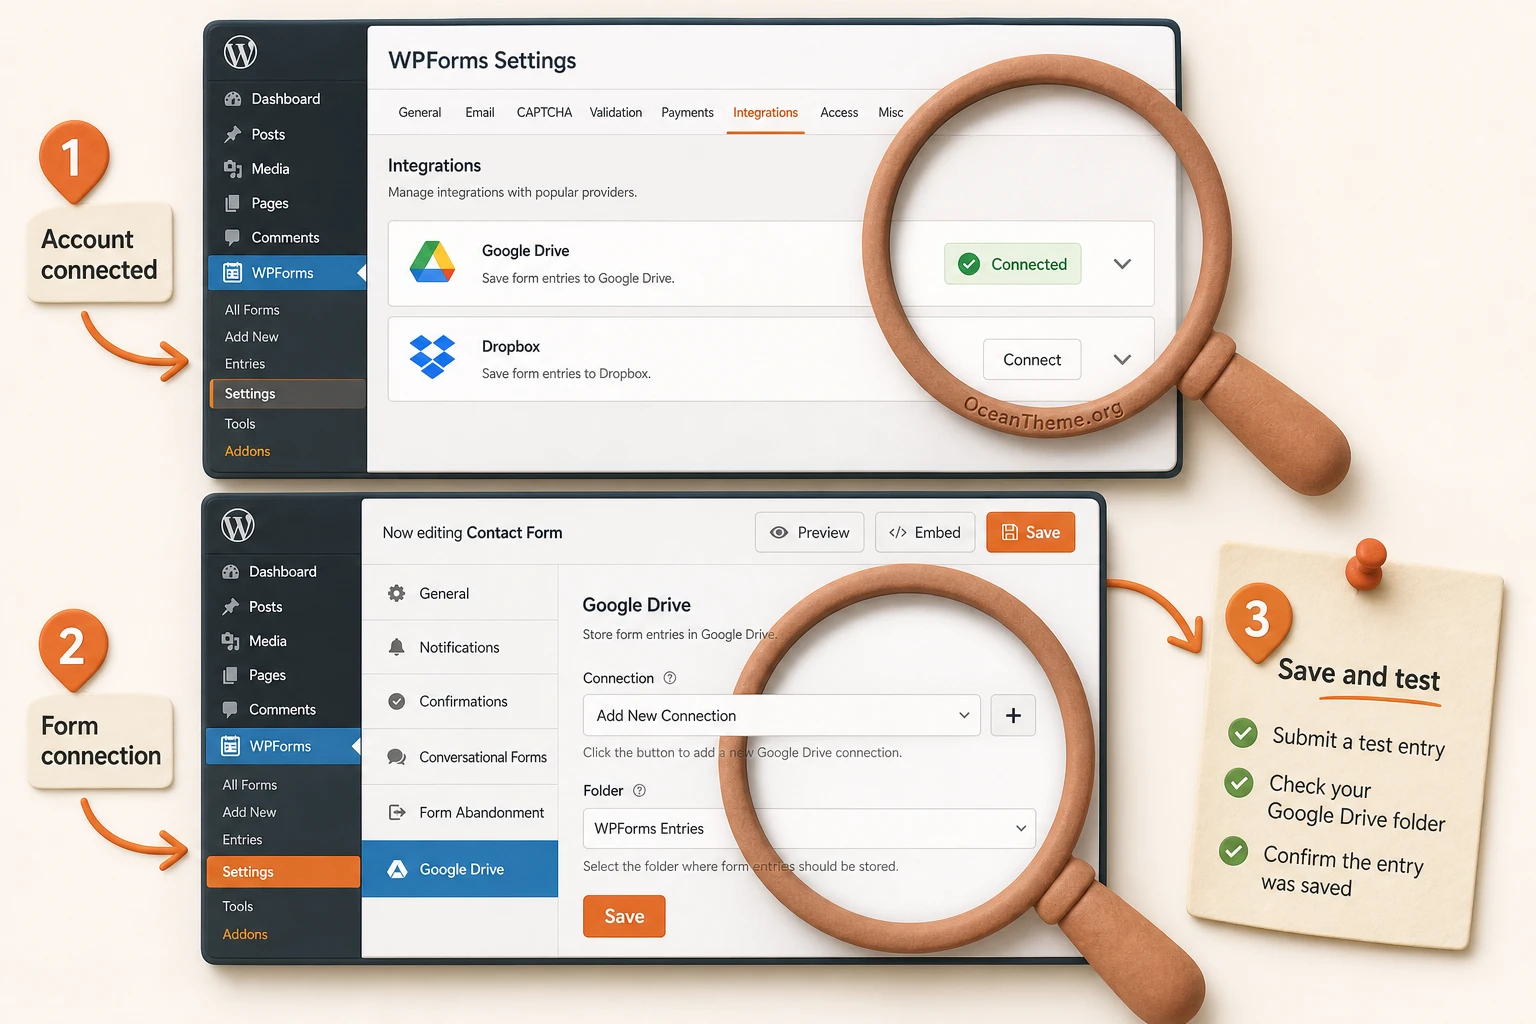
Task: Click the Media icon in the top sidebar
Action: coord(233,169)
